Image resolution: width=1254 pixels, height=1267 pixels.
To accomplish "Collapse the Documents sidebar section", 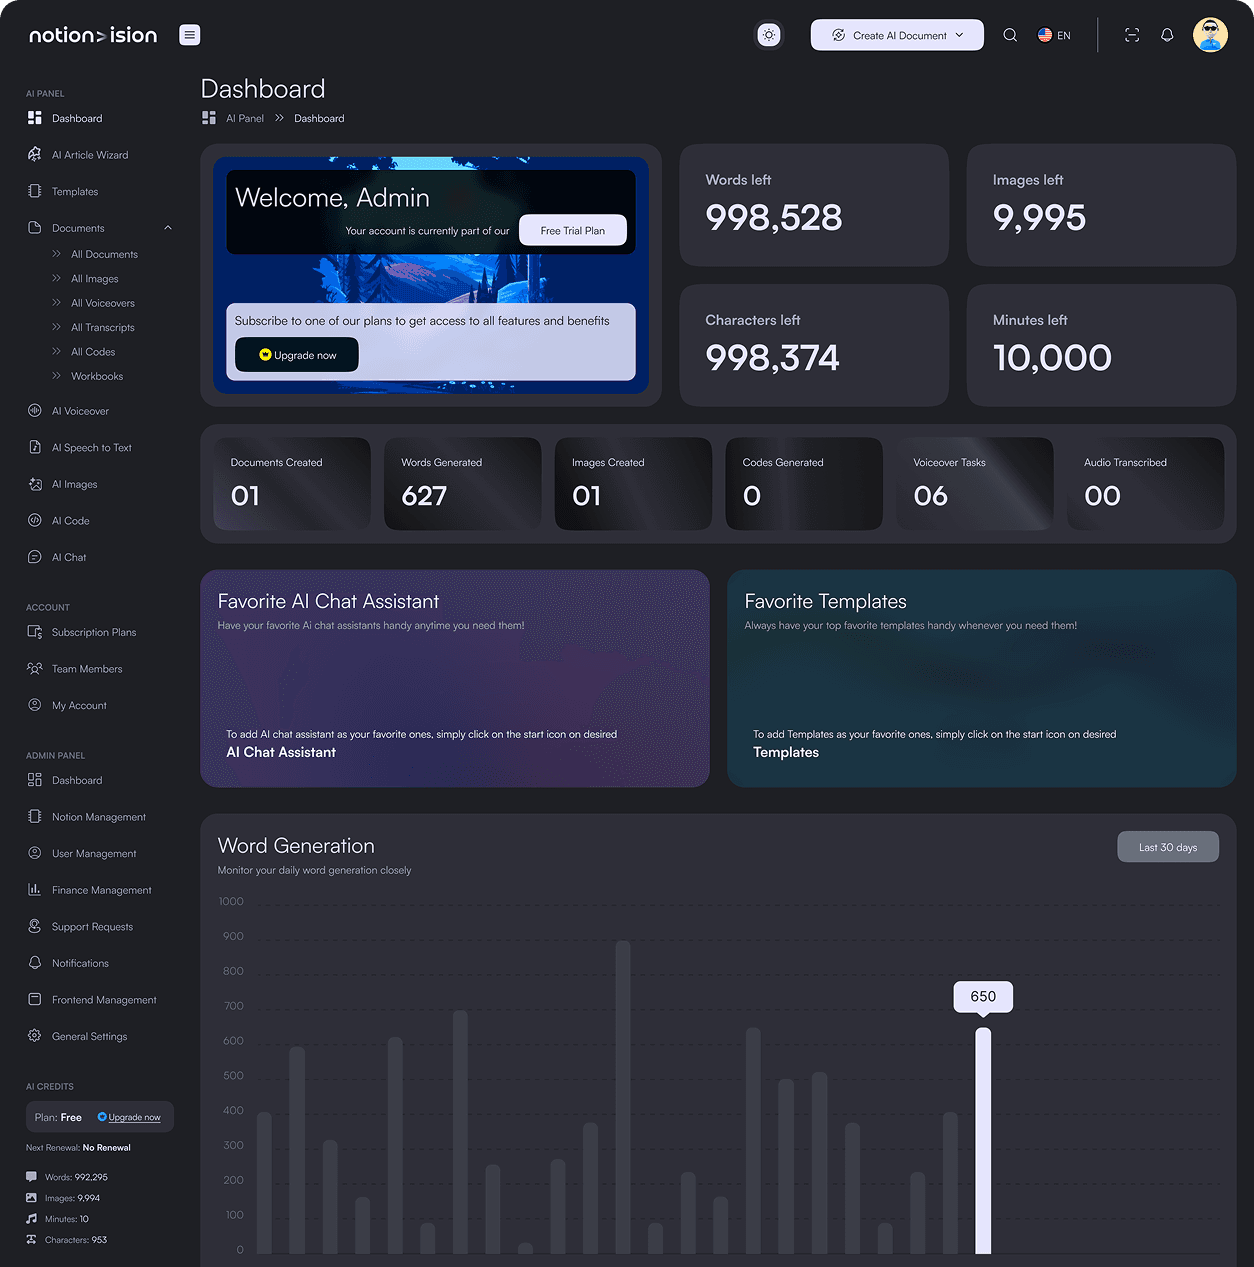I will pos(168,228).
